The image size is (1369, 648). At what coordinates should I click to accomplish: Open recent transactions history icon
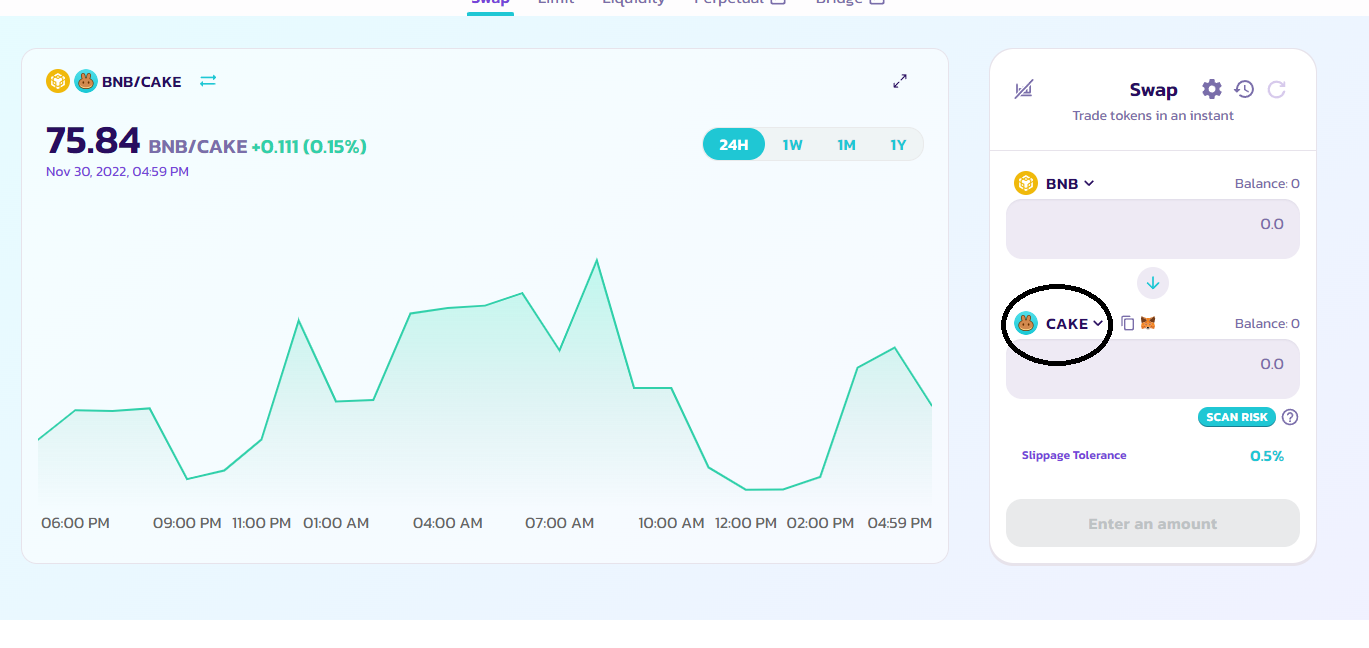click(x=1244, y=89)
